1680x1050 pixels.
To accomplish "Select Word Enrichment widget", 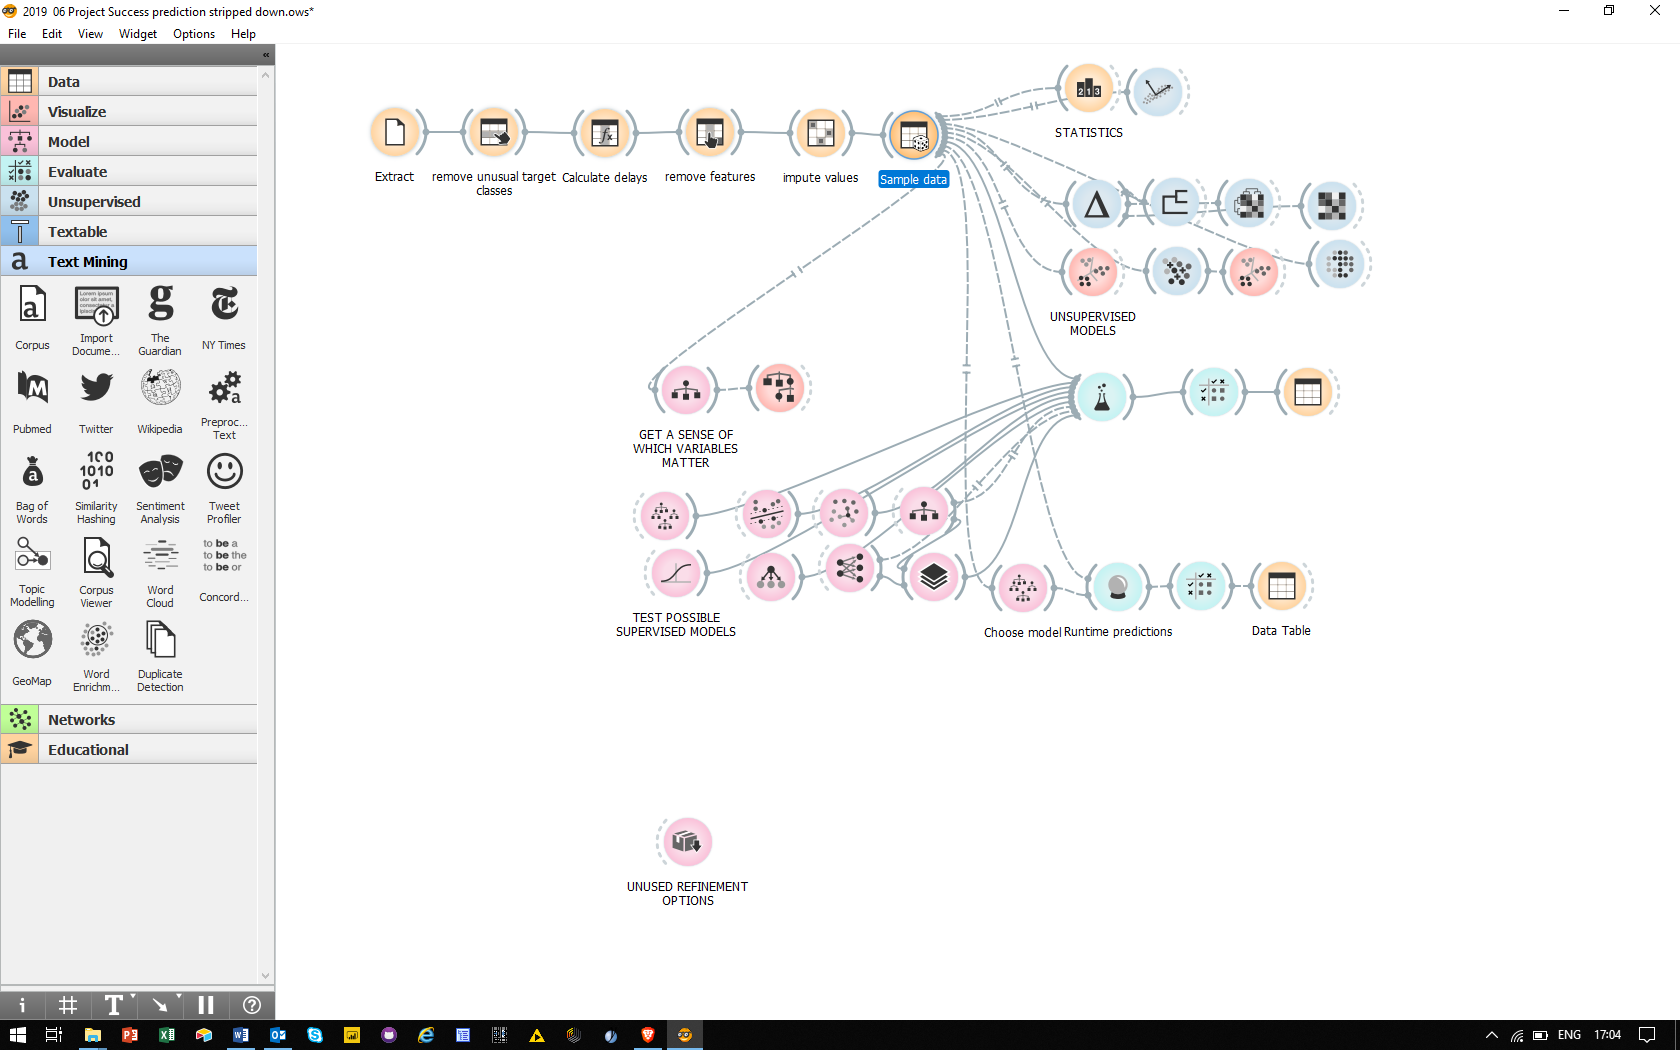I will pos(96,656).
